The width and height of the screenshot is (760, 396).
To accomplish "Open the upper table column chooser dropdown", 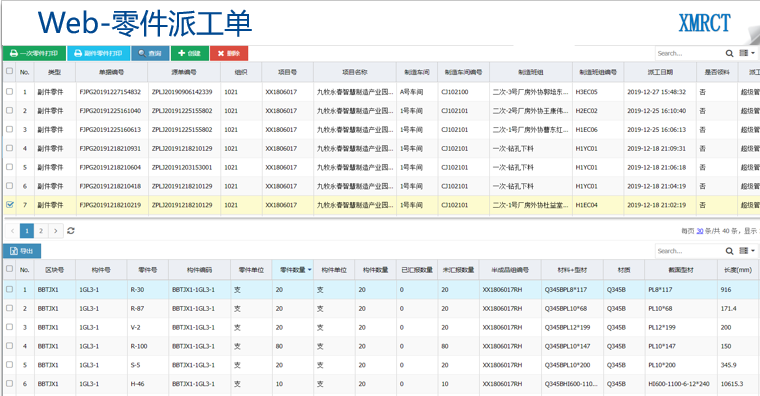I will [747, 53].
